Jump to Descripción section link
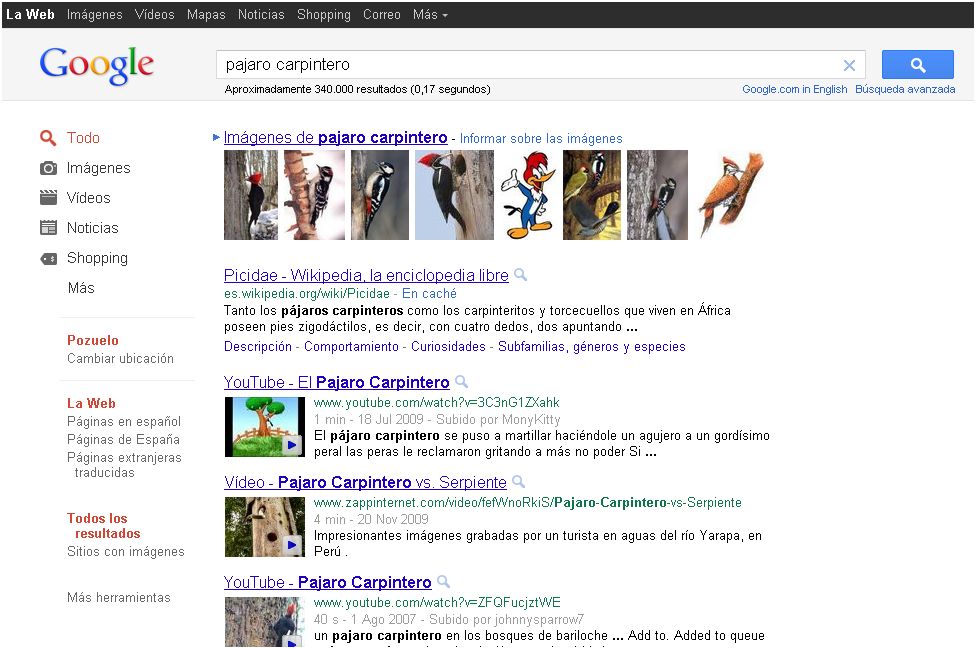The image size is (976, 649). point(258,347)
